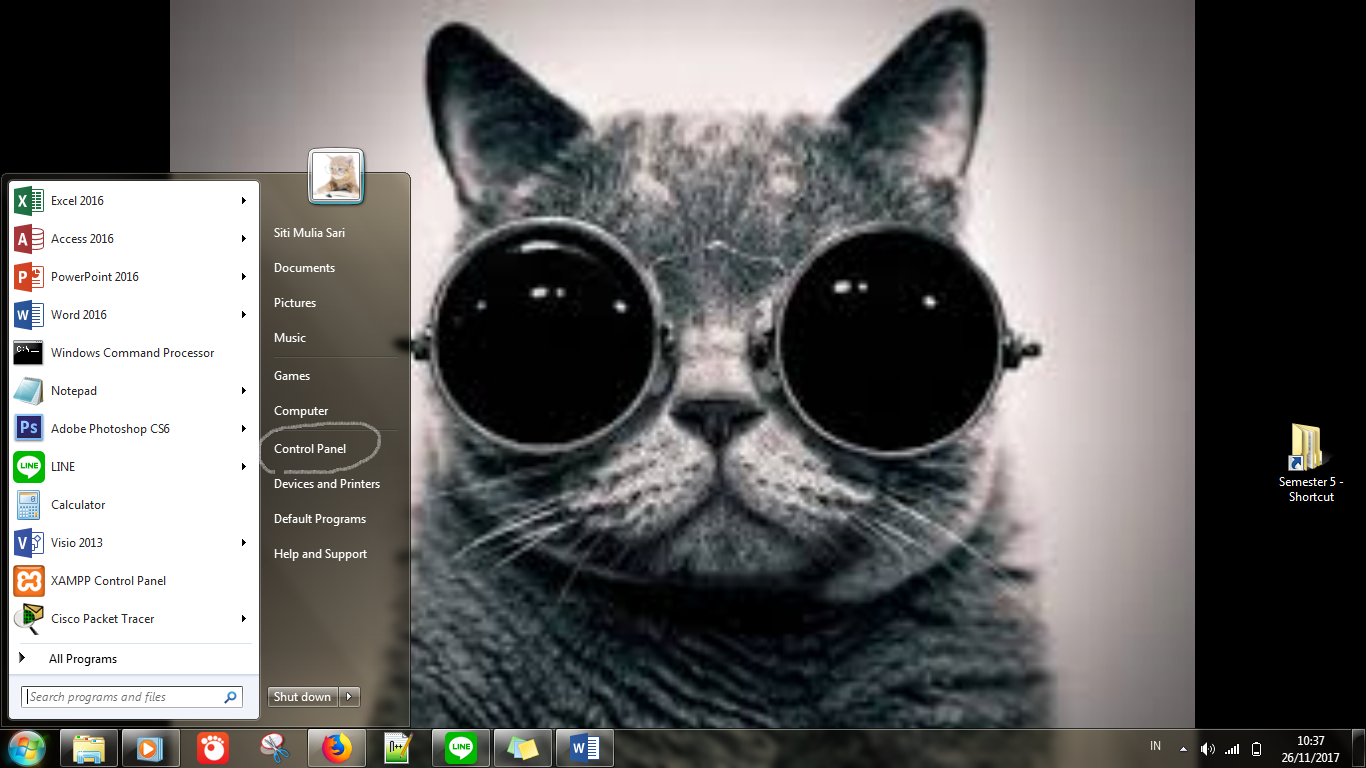Show LINE jump list arrow
1366x768 pixels.
click(x=243, y=467)
